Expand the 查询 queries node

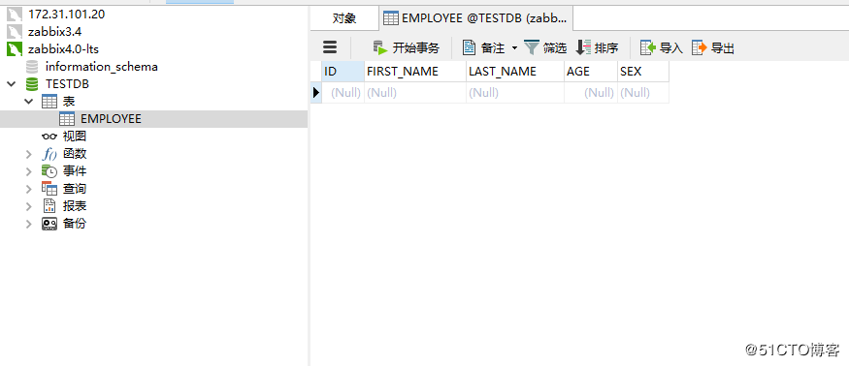[28, 189]
